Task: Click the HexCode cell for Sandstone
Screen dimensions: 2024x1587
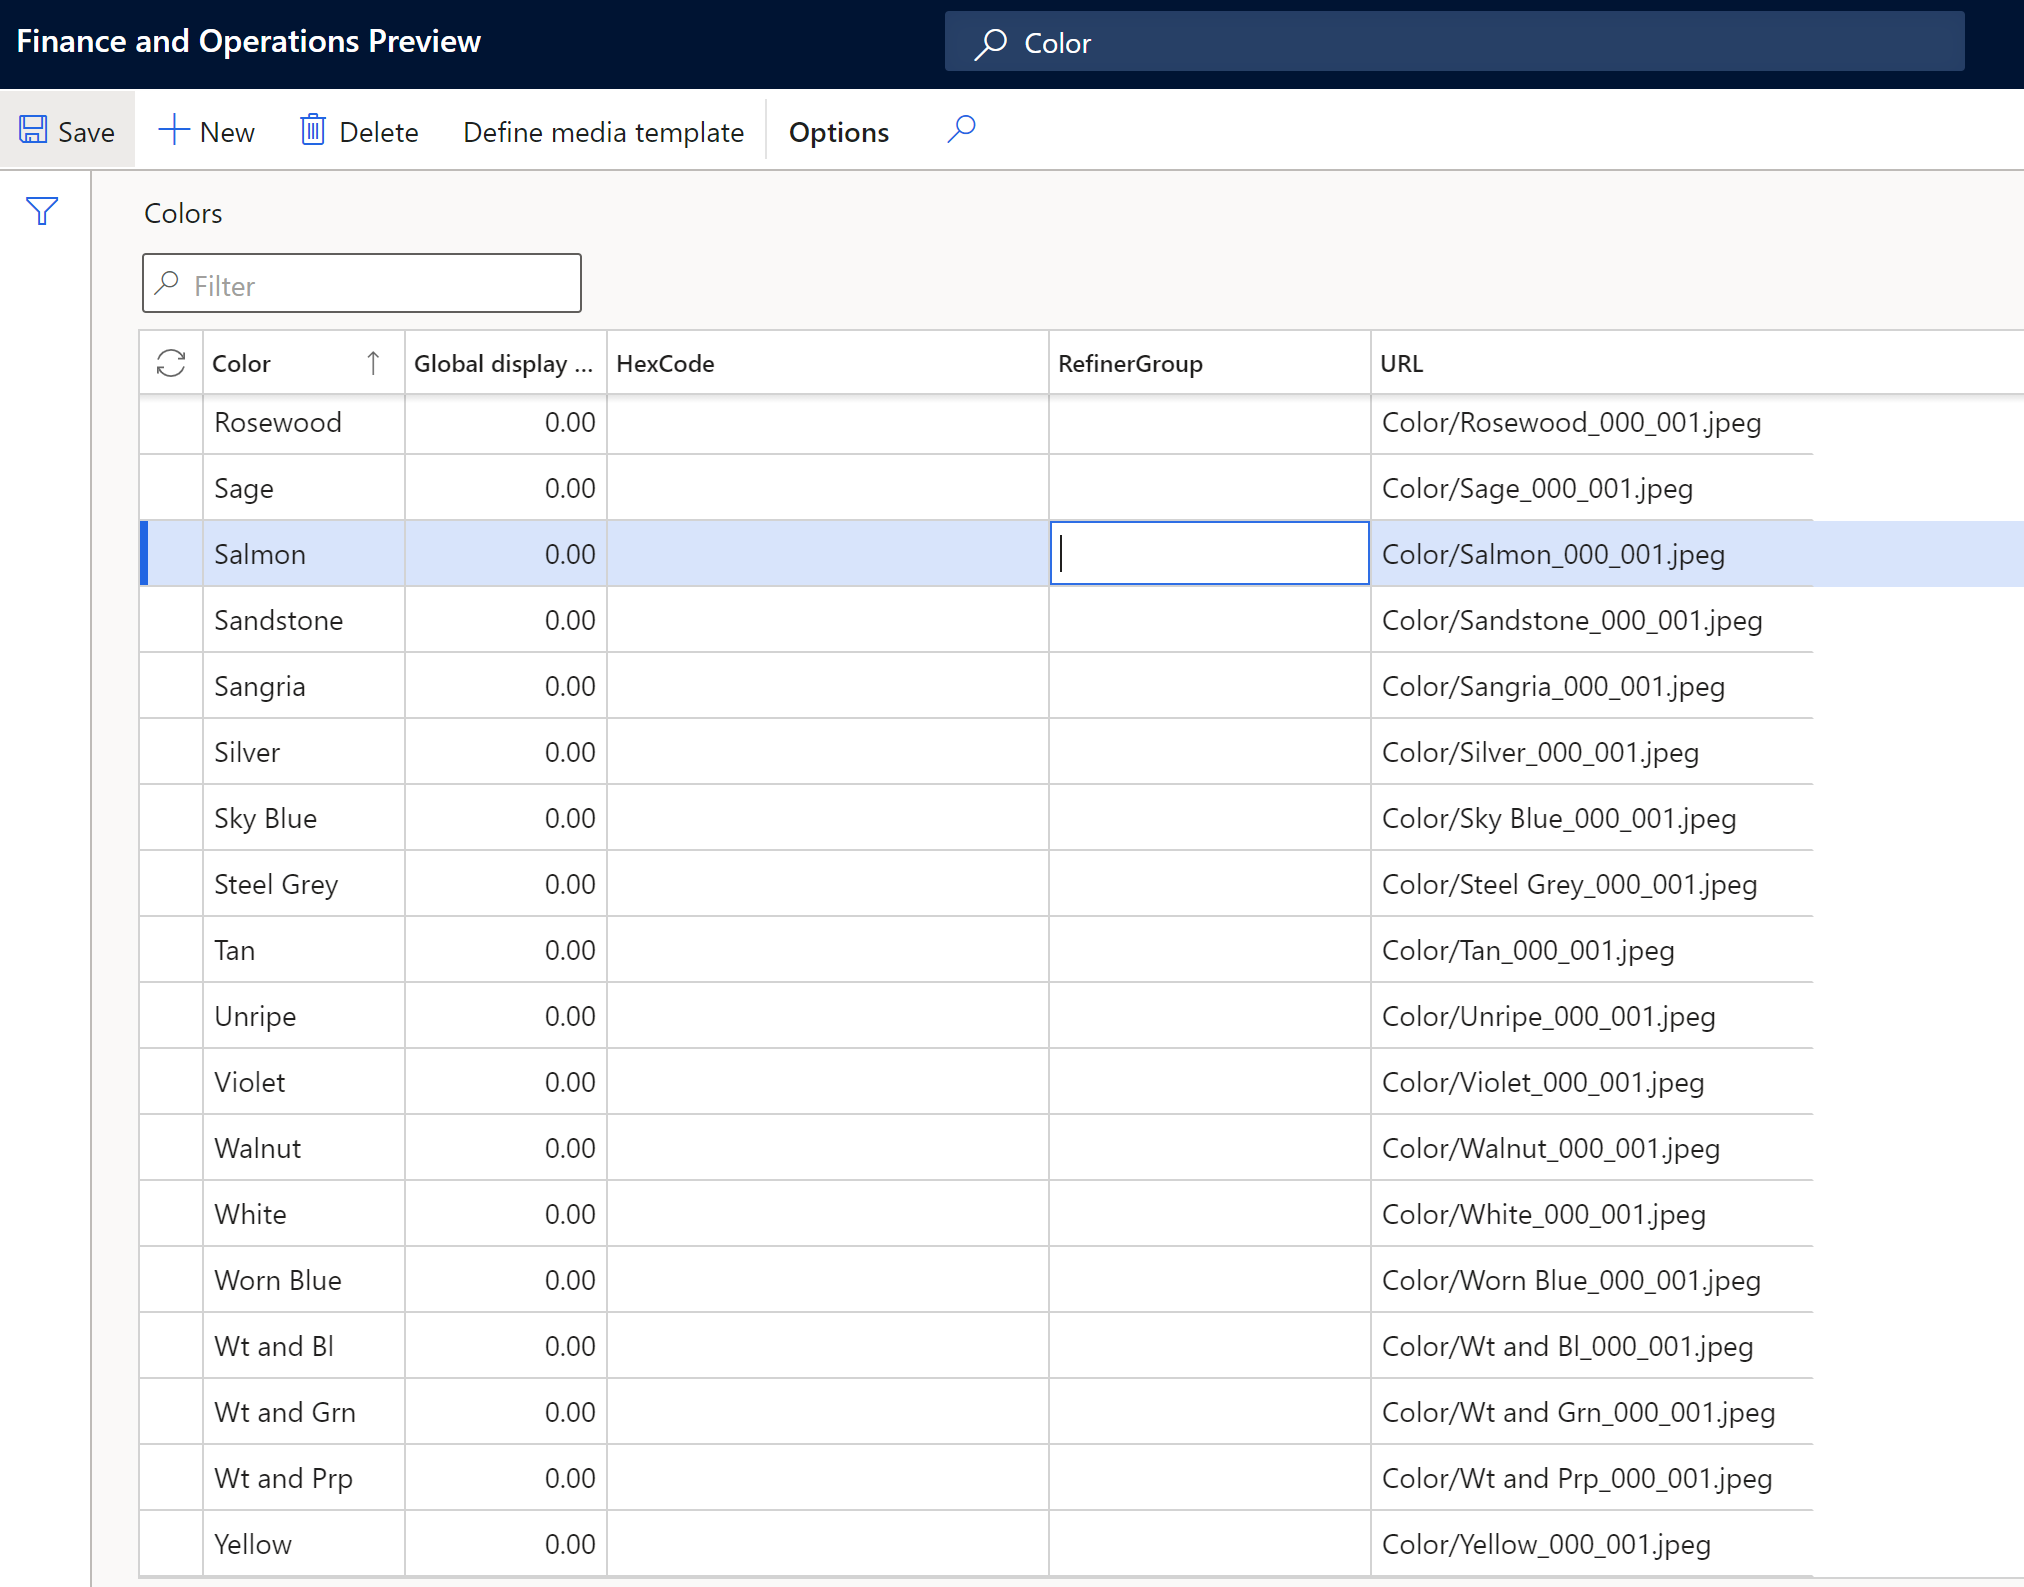Action: pos(825,619)
